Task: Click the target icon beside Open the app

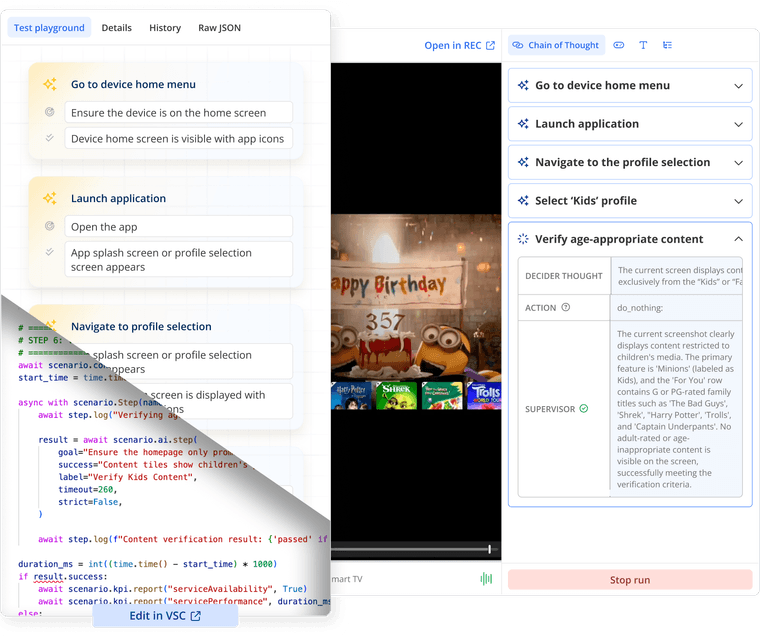Action: click(x=49, y=226)
